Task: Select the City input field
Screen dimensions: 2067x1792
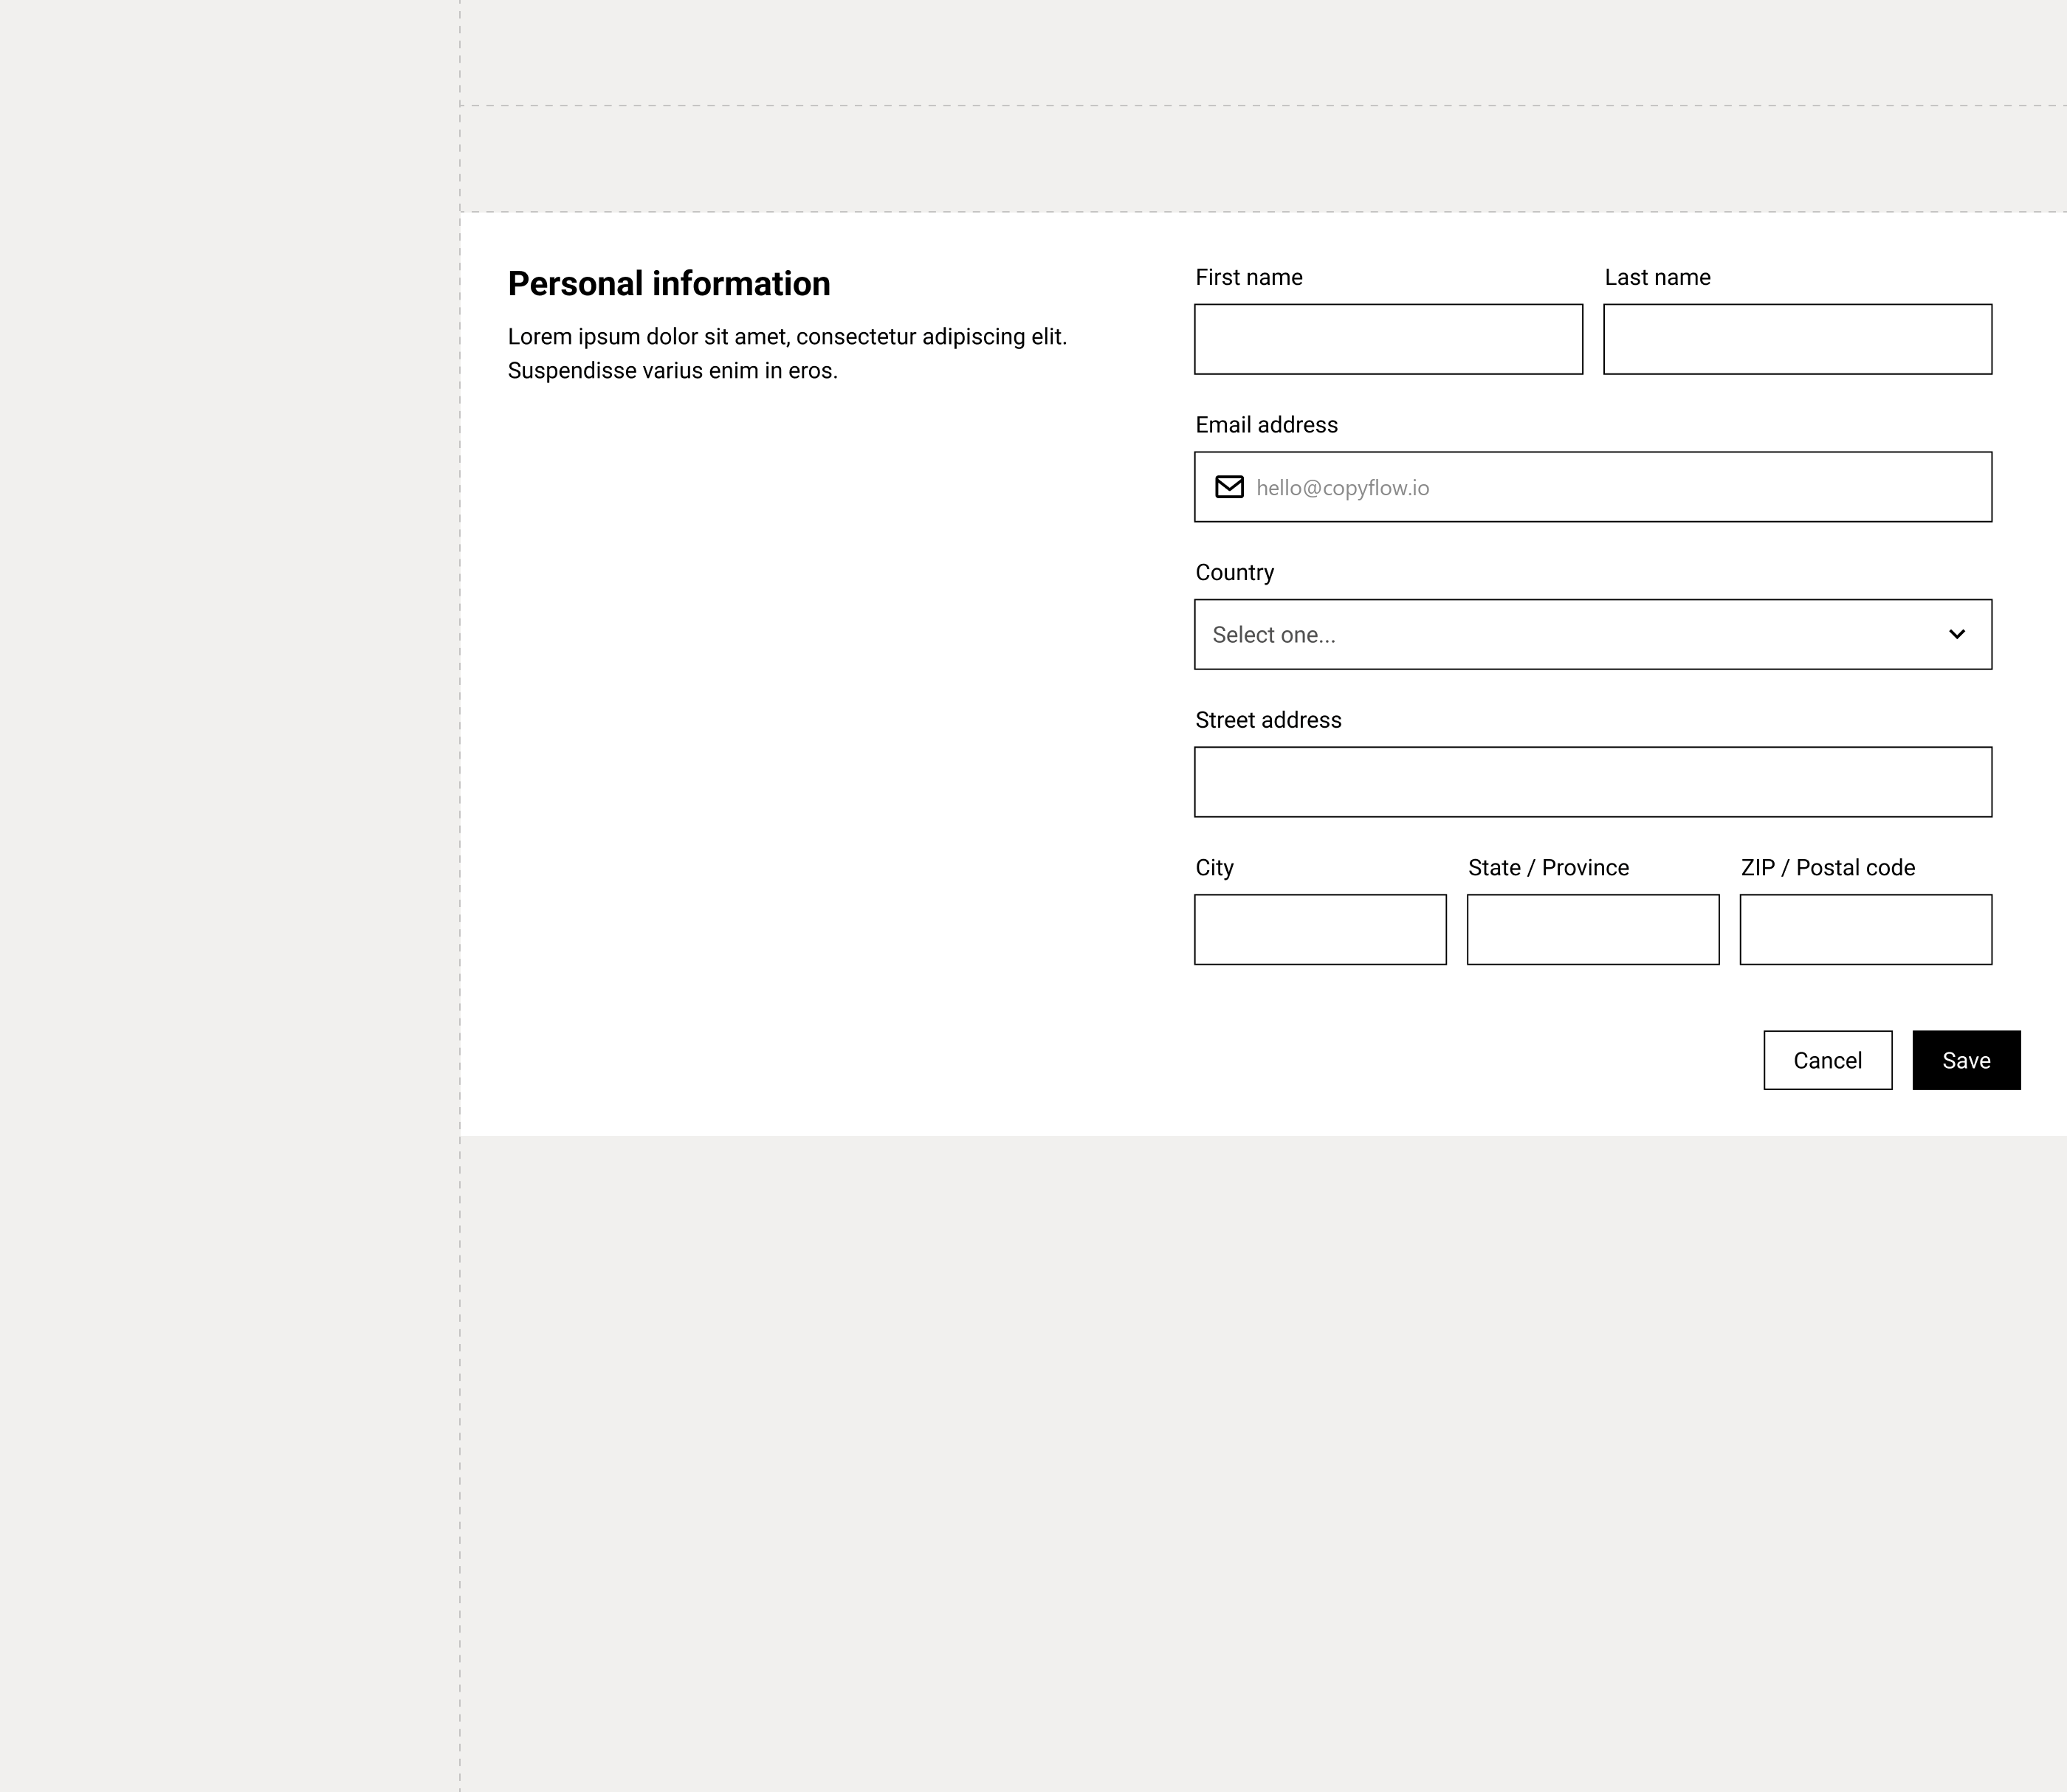Action: point(1320,930)
